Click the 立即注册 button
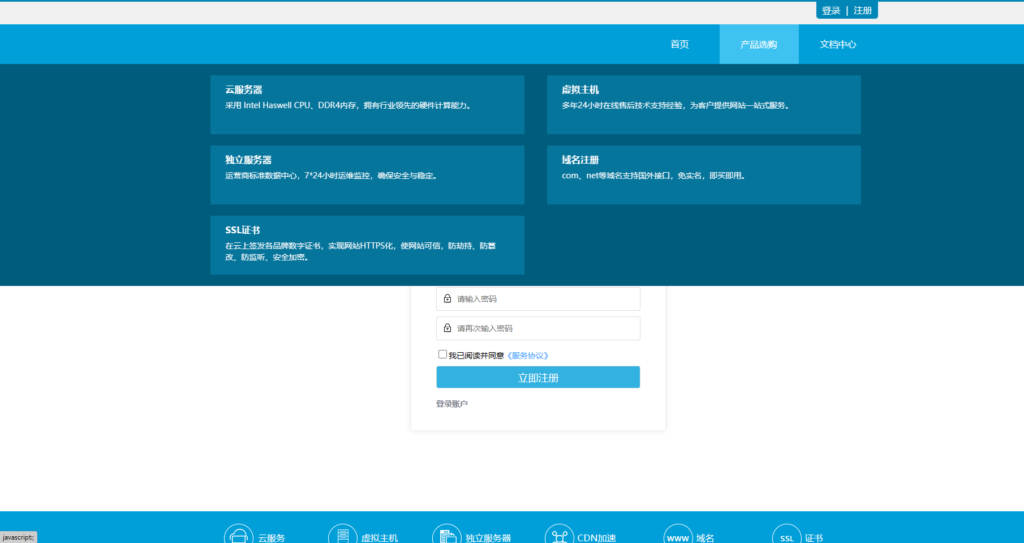 pyautogui.click(x=538, y=377)
